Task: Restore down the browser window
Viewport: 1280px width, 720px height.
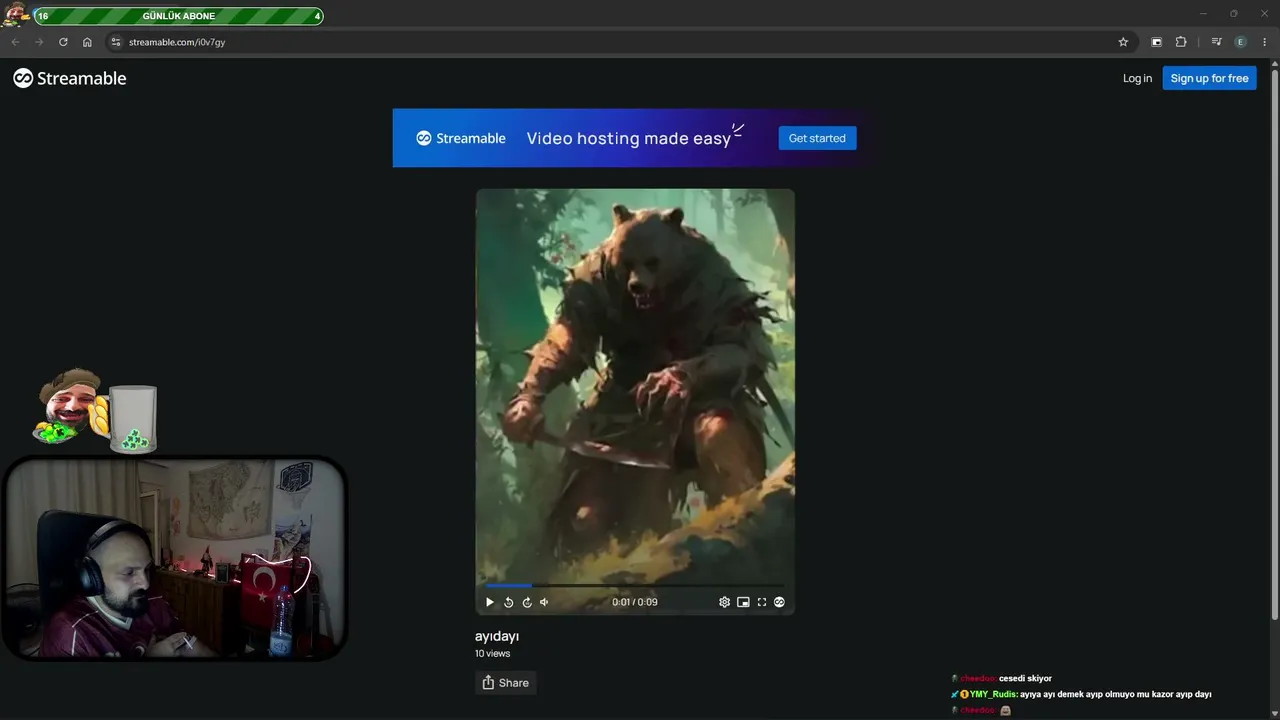Action: (x=1234, y=14)
